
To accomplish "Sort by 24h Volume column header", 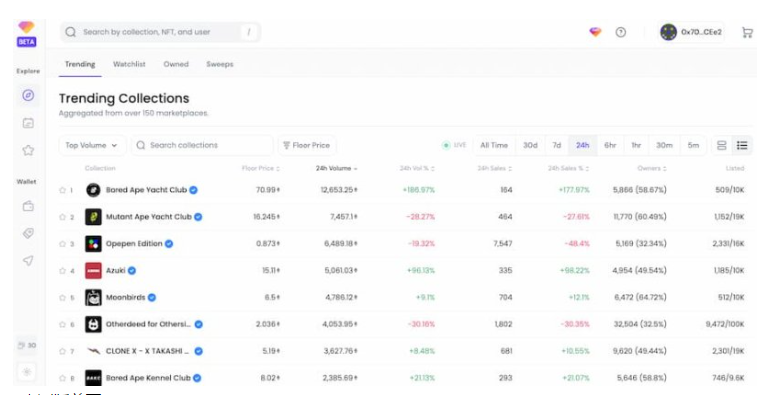I will click(x=336, y=169).
